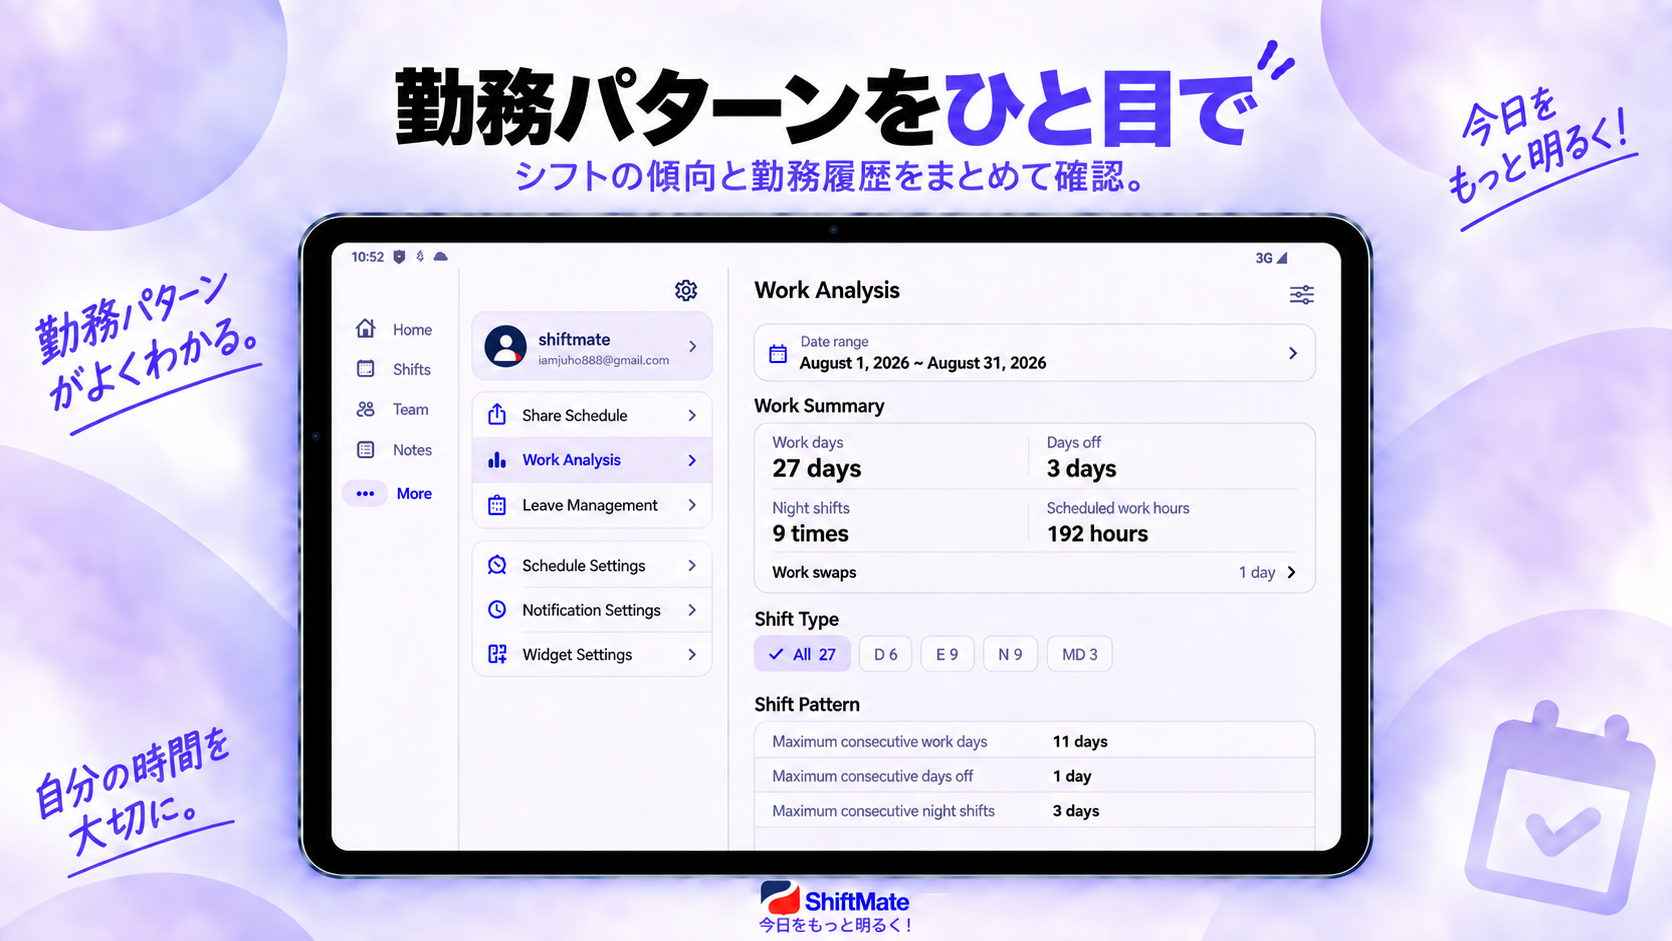Click the Date range calendar icon
The height and width of the screenshot is (941, 1672).
click(778, 353)
